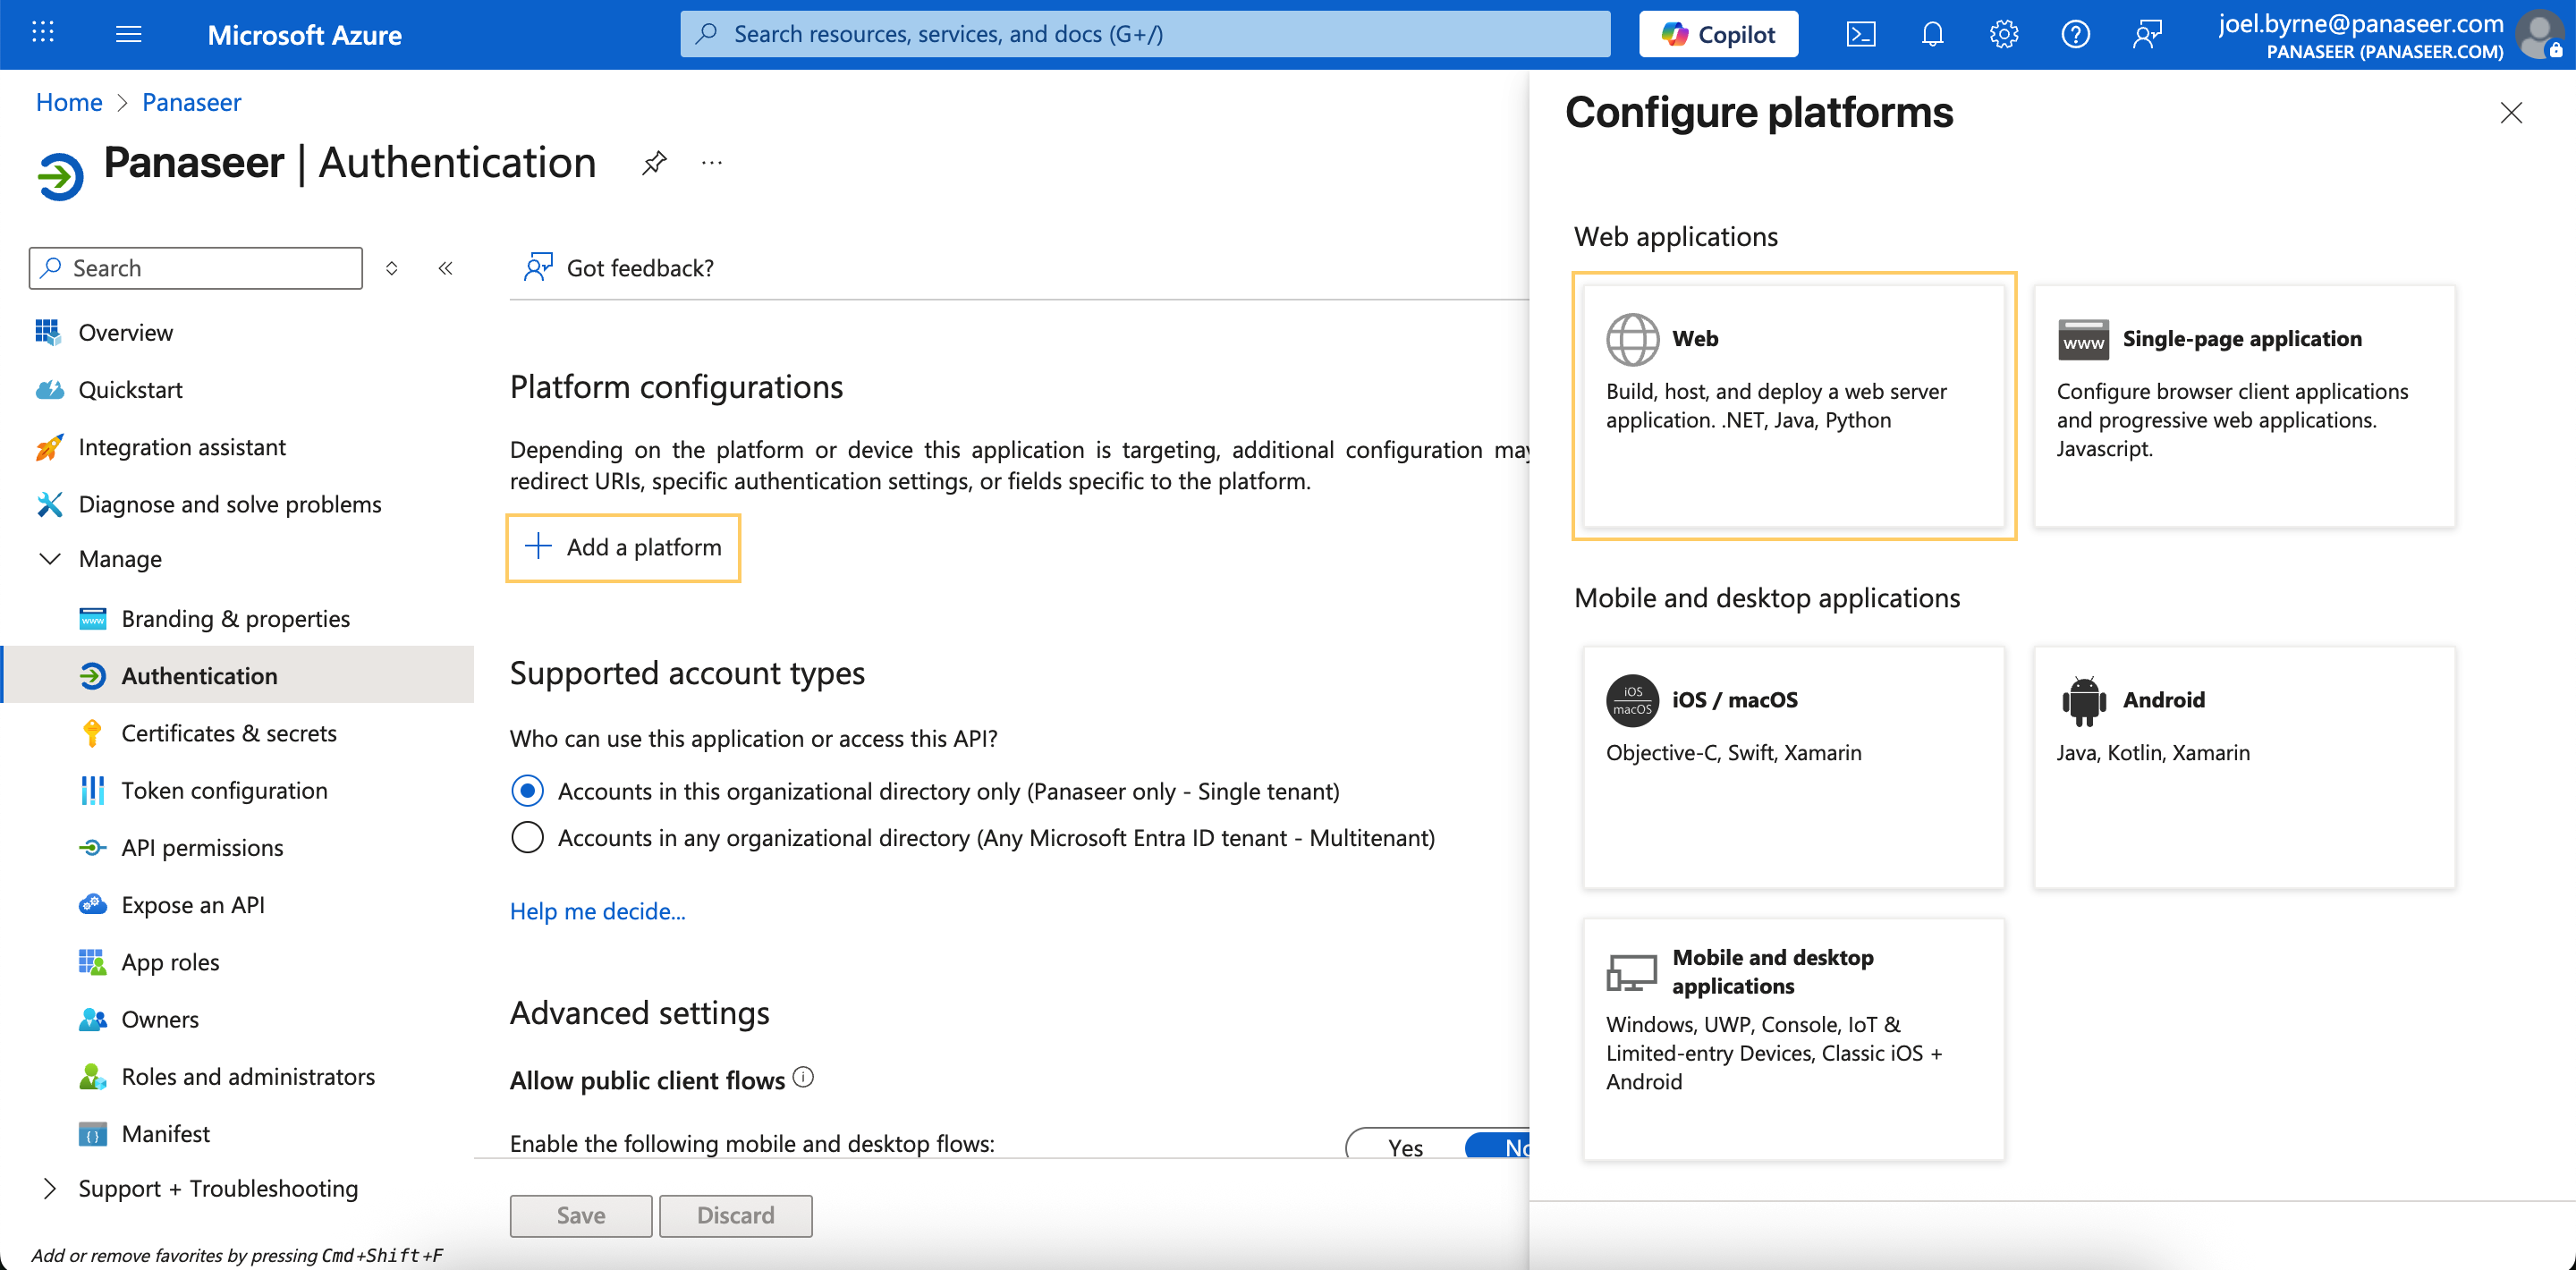Choose the Single-page application card

click(x=2244, y=405)
